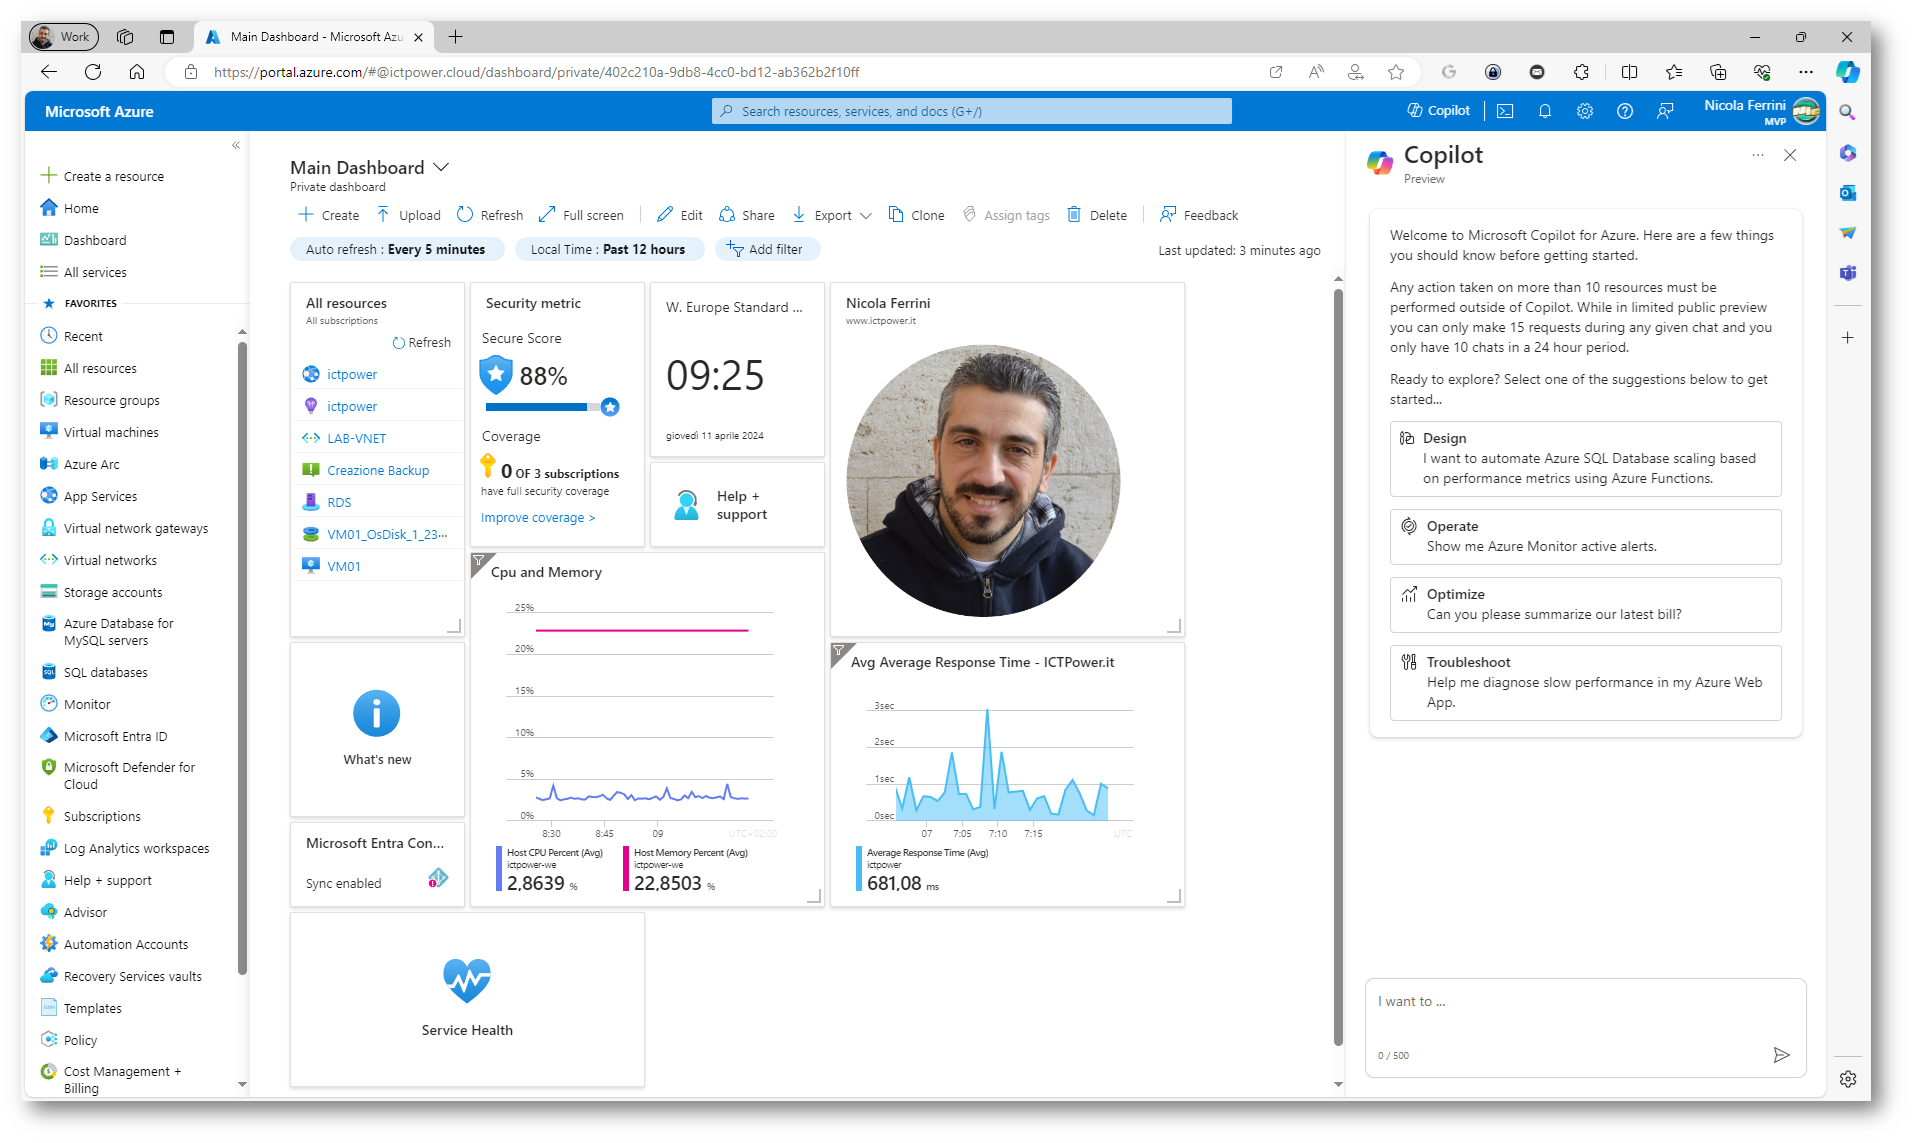Open Policy from sidebar
The width and height of the screenshot is (1913, 1143).
coord(68,1040)
